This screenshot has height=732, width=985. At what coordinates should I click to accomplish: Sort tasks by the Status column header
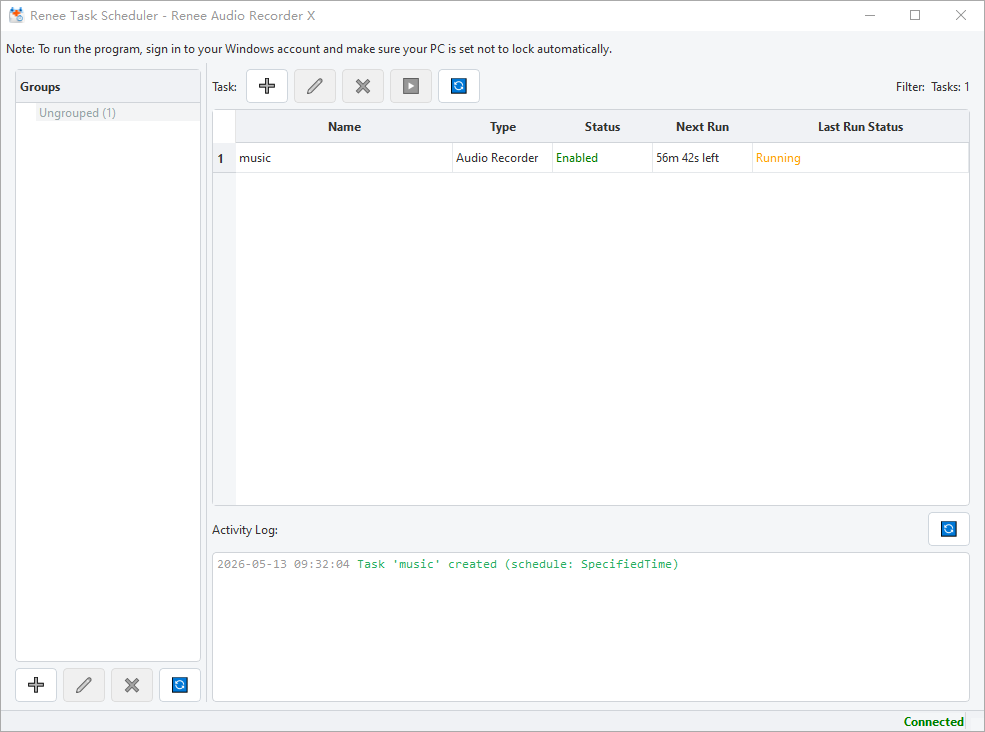602,127
